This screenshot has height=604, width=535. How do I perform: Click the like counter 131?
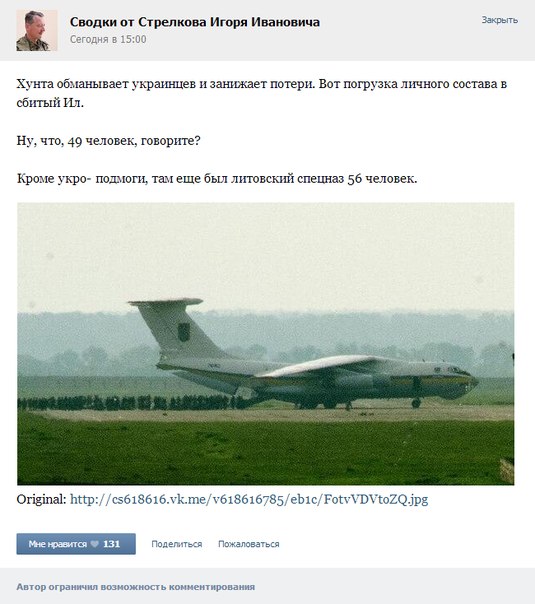pyautogui.click(x=112, y=544)
